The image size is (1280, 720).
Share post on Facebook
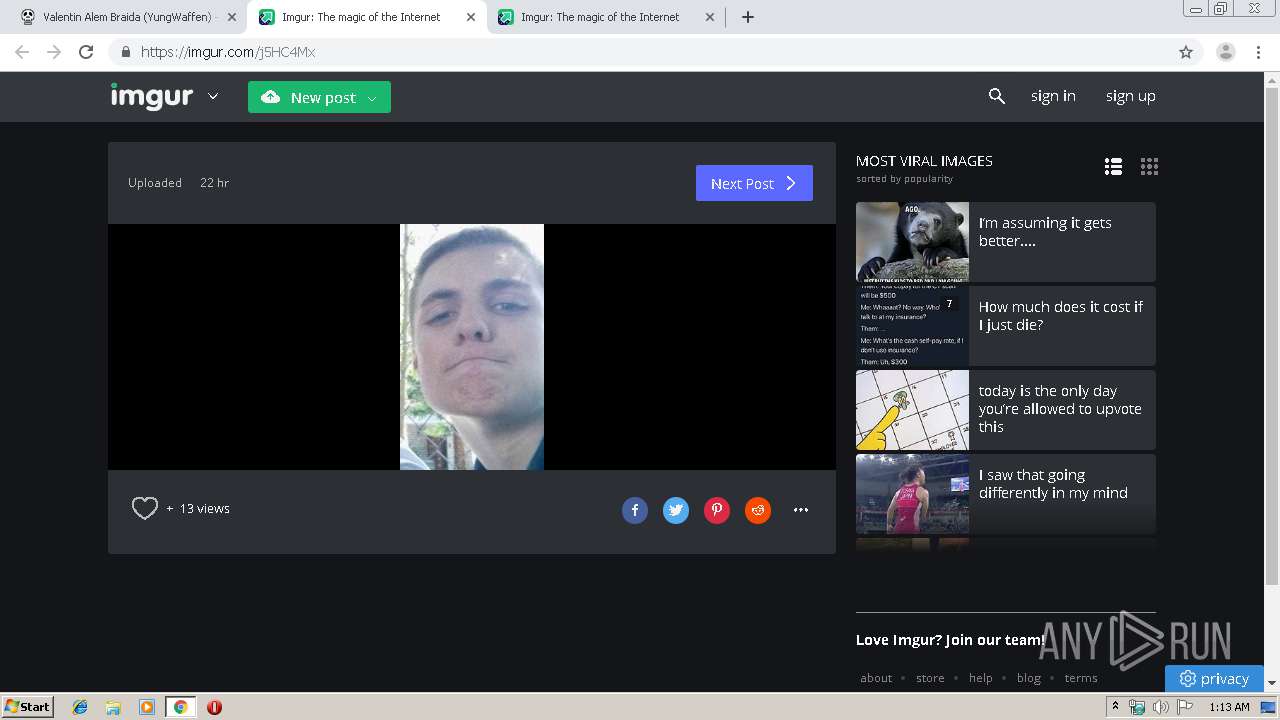pos(635,510)
